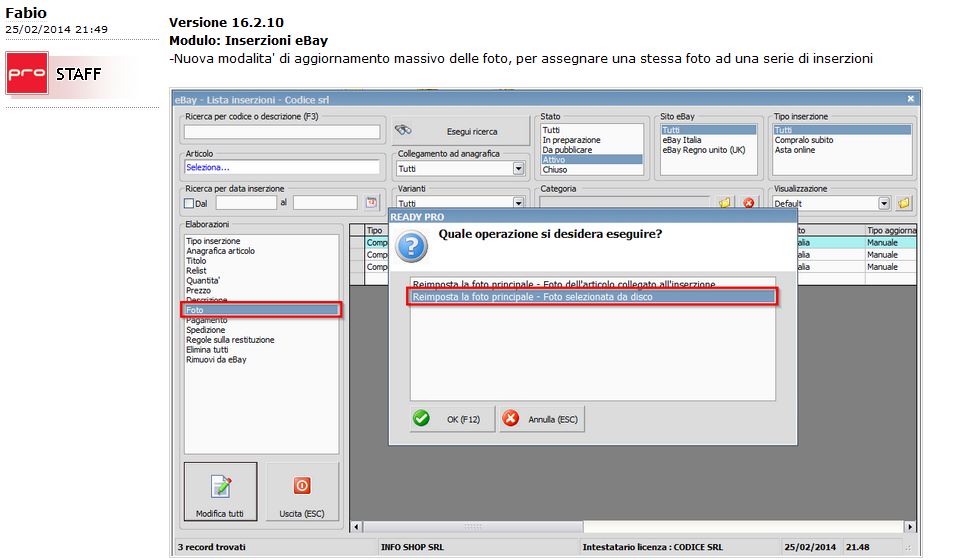This screenshot has height=560, width=972.
Task: Click the Tipo aggiorna column header
Action: 891,230
